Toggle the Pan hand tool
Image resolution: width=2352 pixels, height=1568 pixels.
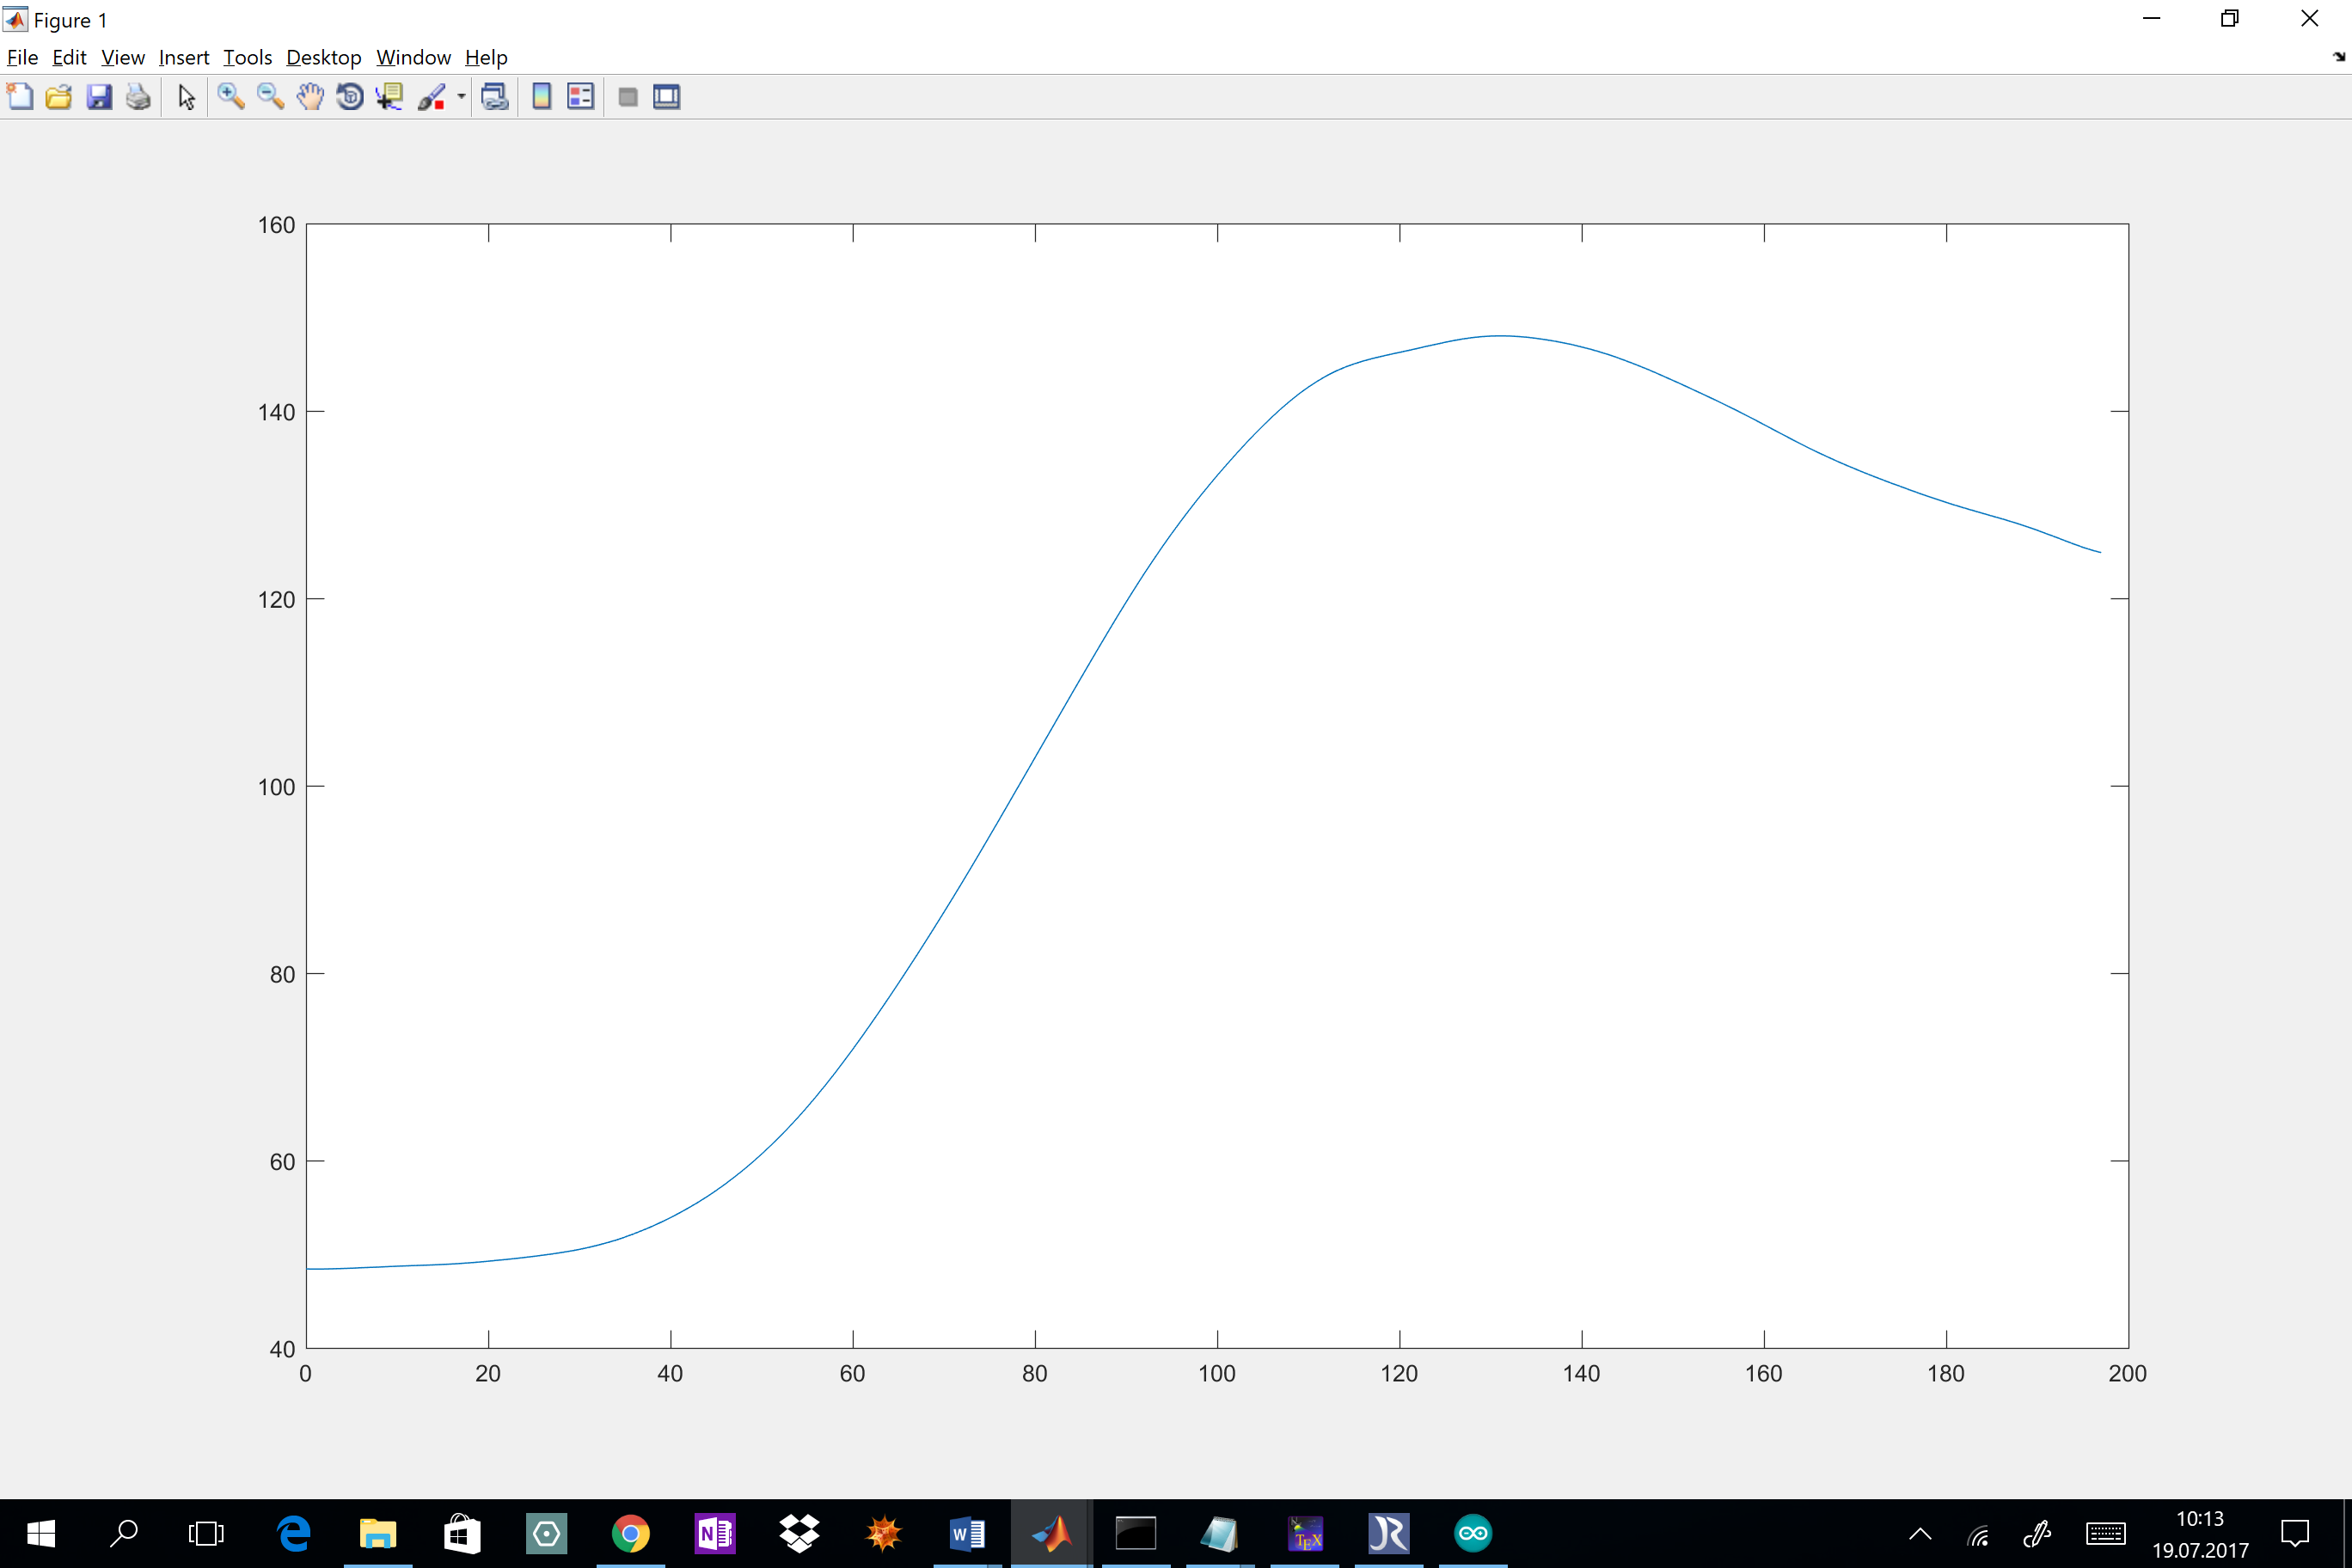pyautogui.click(x=310, y=97)
